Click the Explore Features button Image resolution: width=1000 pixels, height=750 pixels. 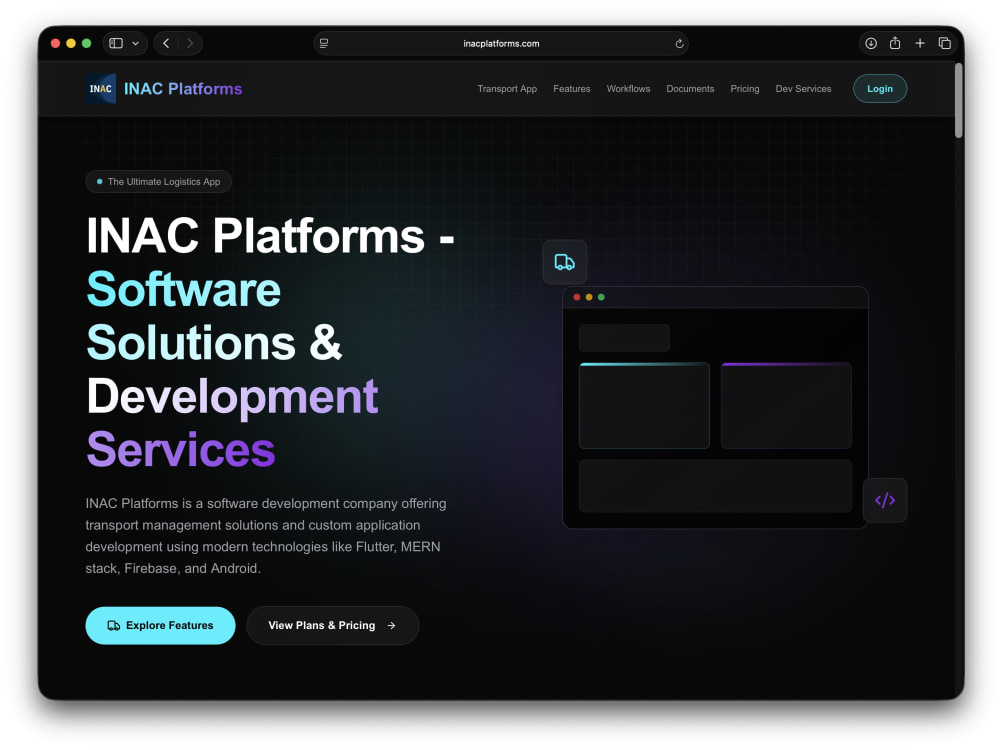tap(160, 626)
